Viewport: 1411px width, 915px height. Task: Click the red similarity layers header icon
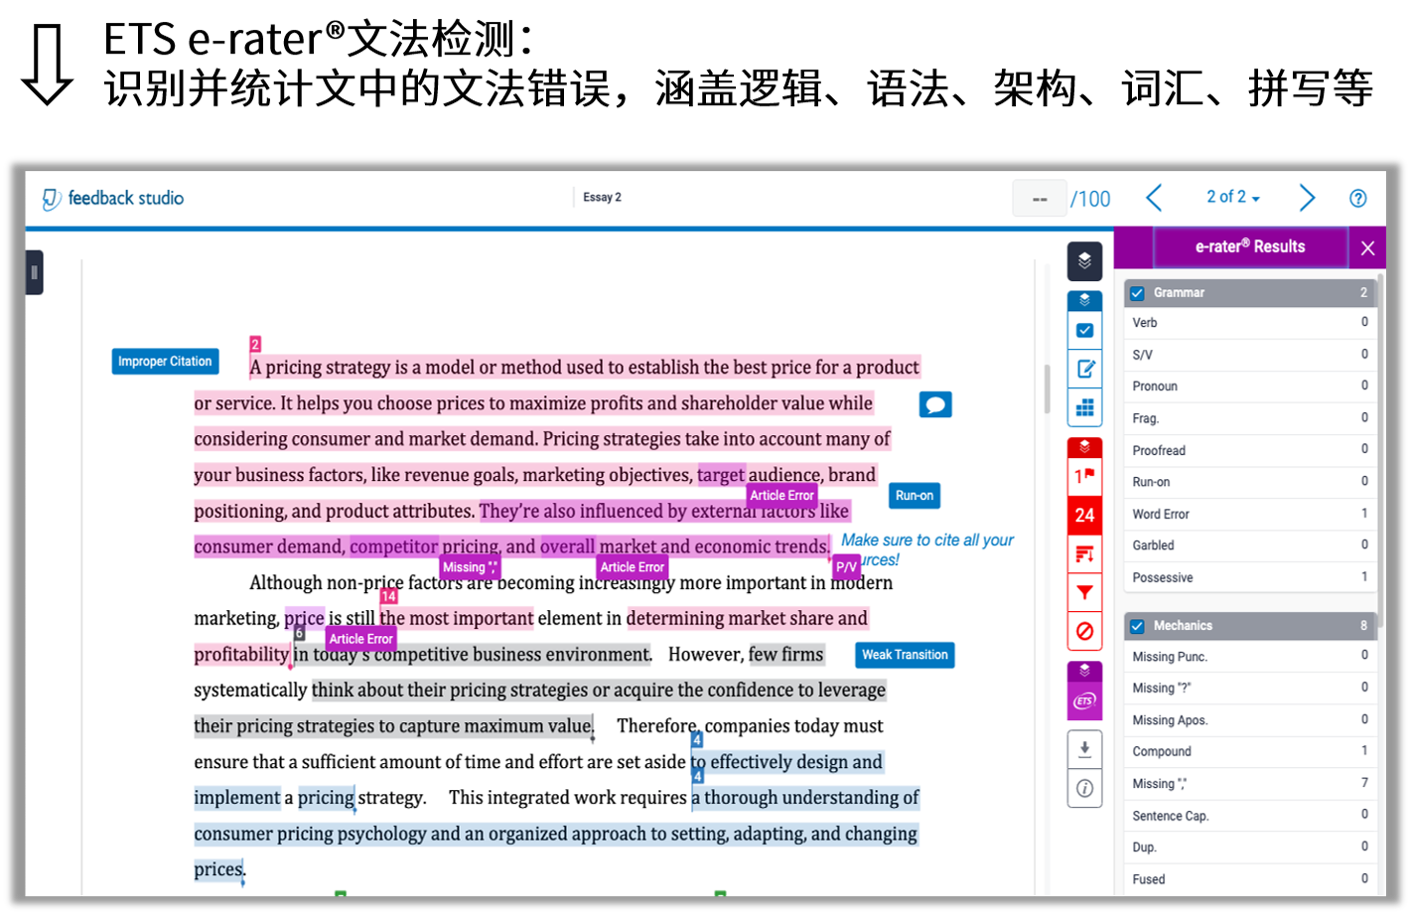click(x=1084, y=447)
